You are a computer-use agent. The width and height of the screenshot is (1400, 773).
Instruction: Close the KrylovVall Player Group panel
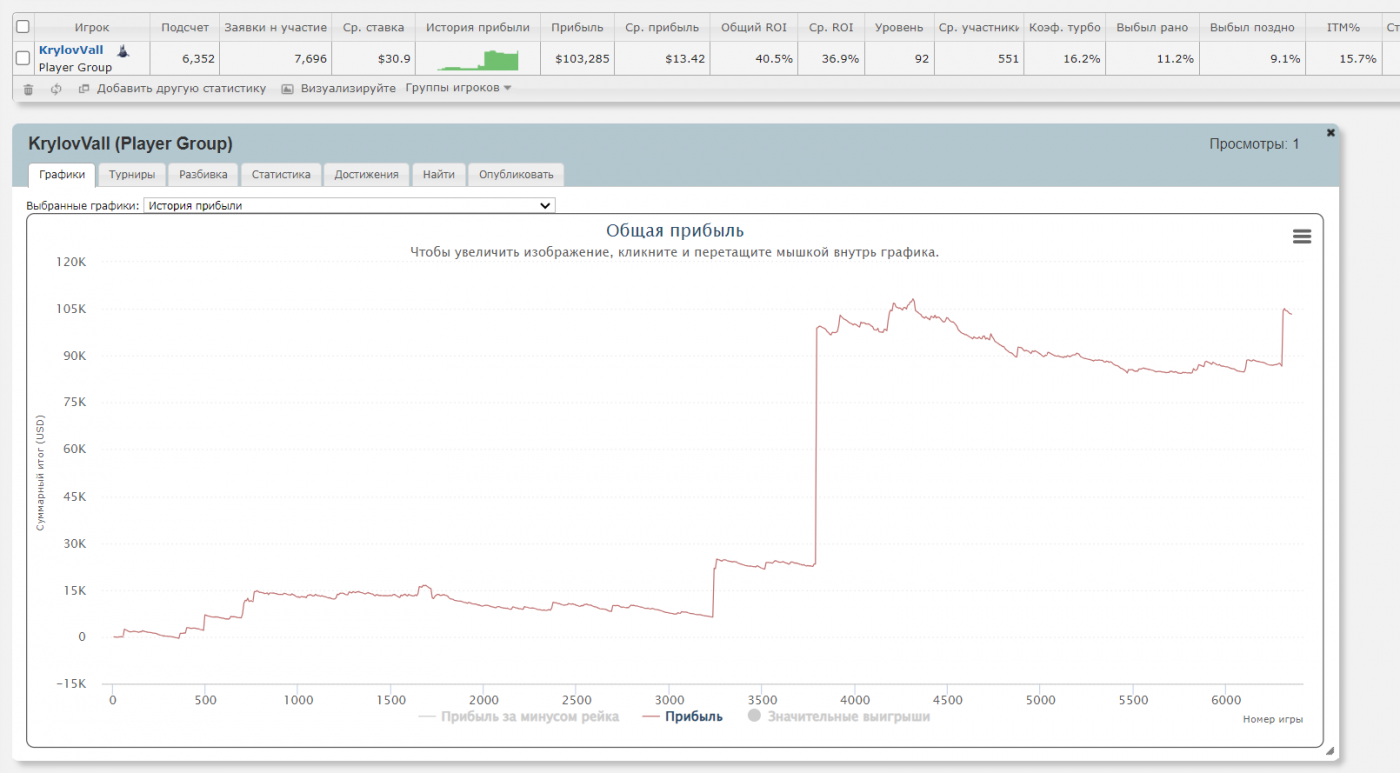coord(1330,132)
